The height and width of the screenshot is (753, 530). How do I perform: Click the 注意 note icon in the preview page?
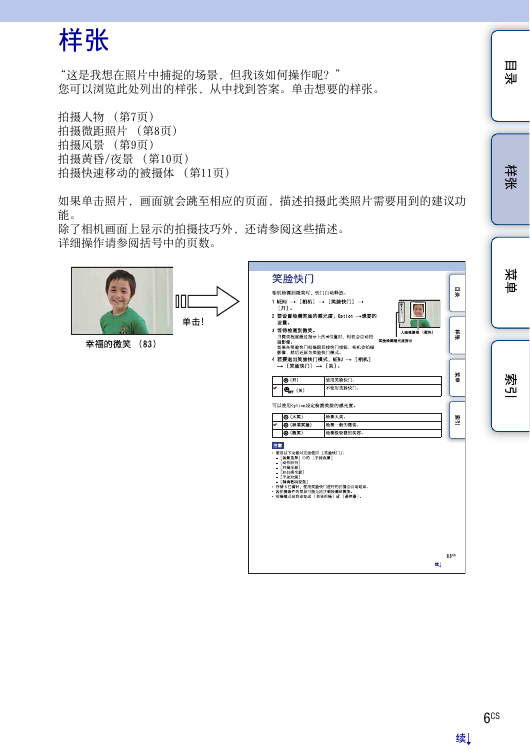(x=278, y=446)
